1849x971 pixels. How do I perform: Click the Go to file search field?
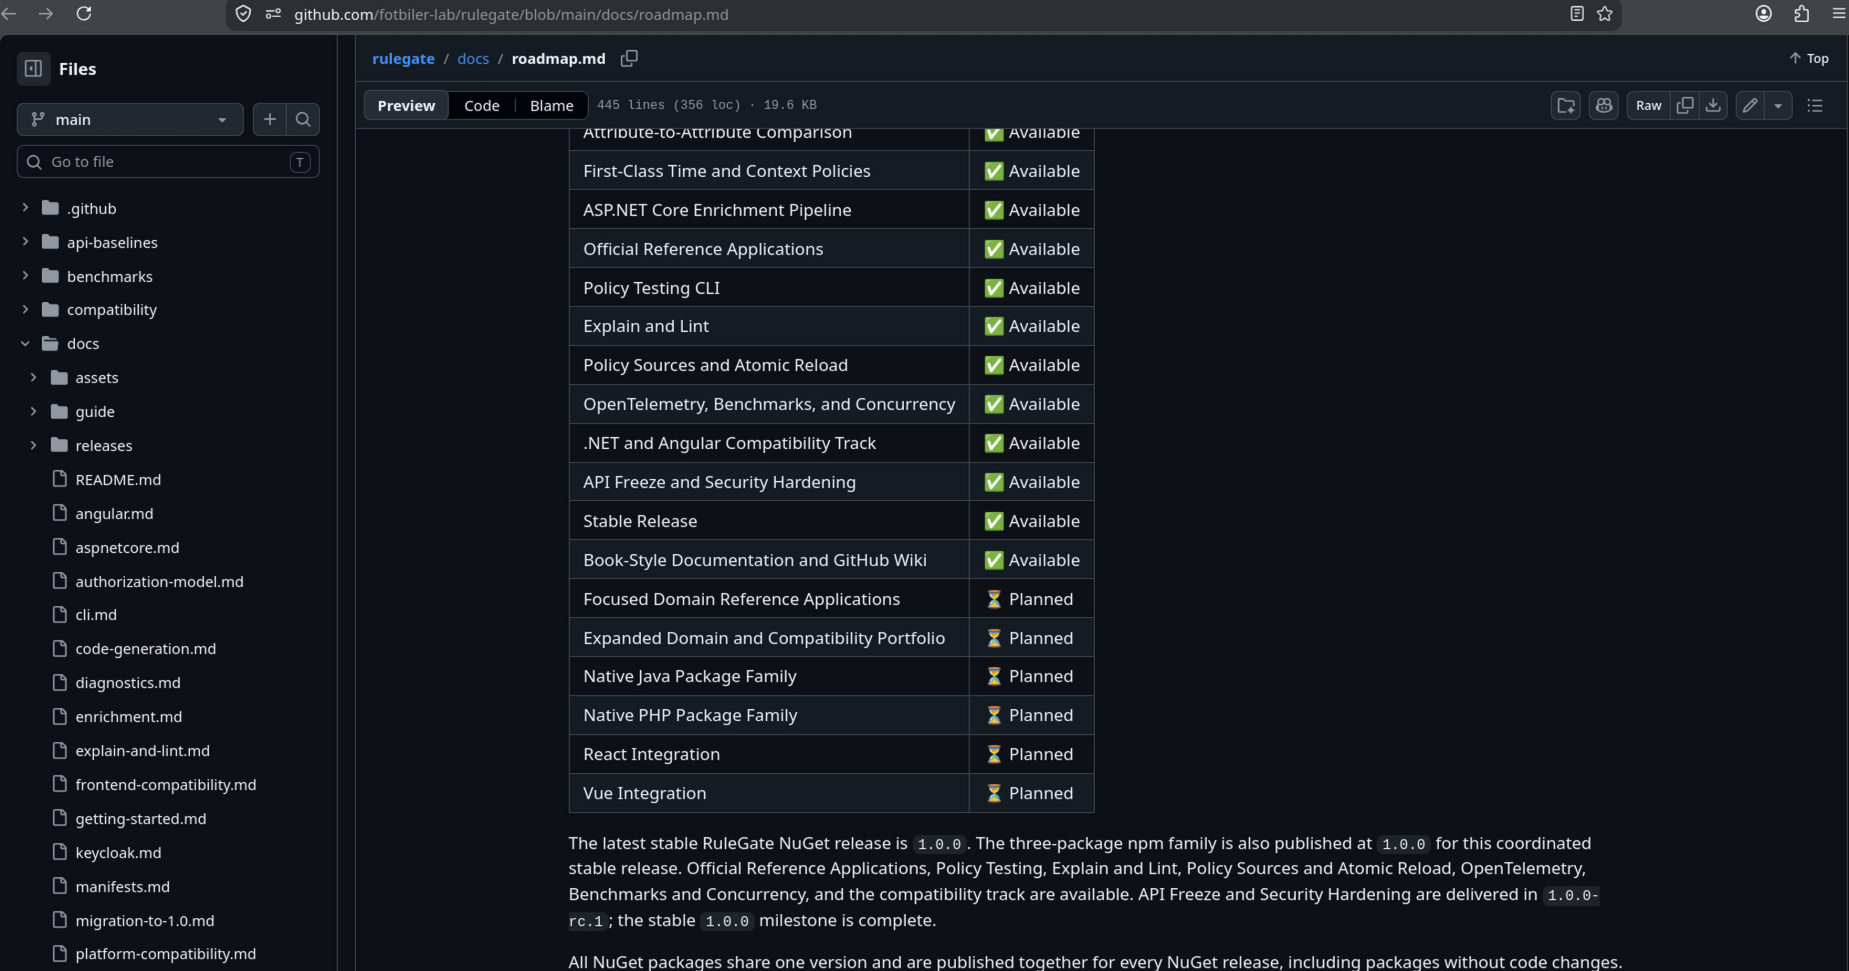[x=168, y=162]
